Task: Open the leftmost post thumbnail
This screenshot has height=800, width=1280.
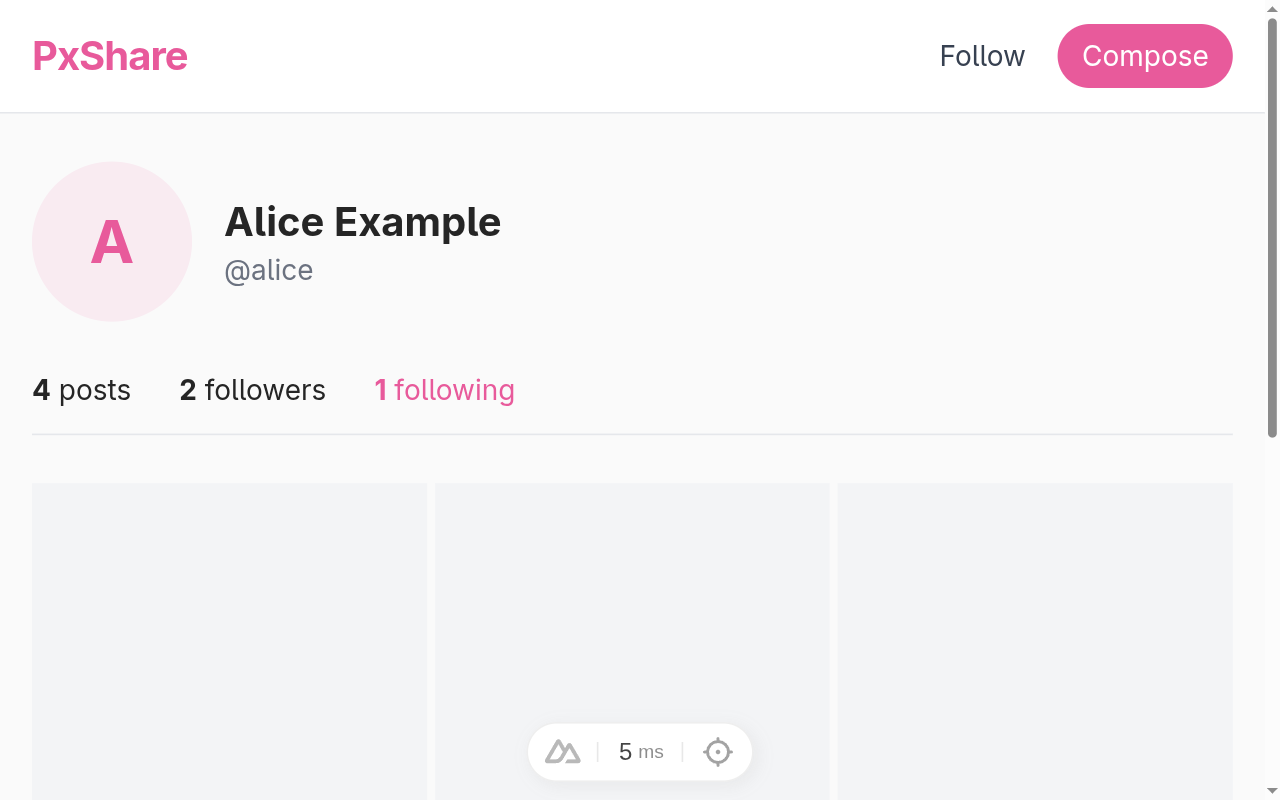Action: (229, 641)
